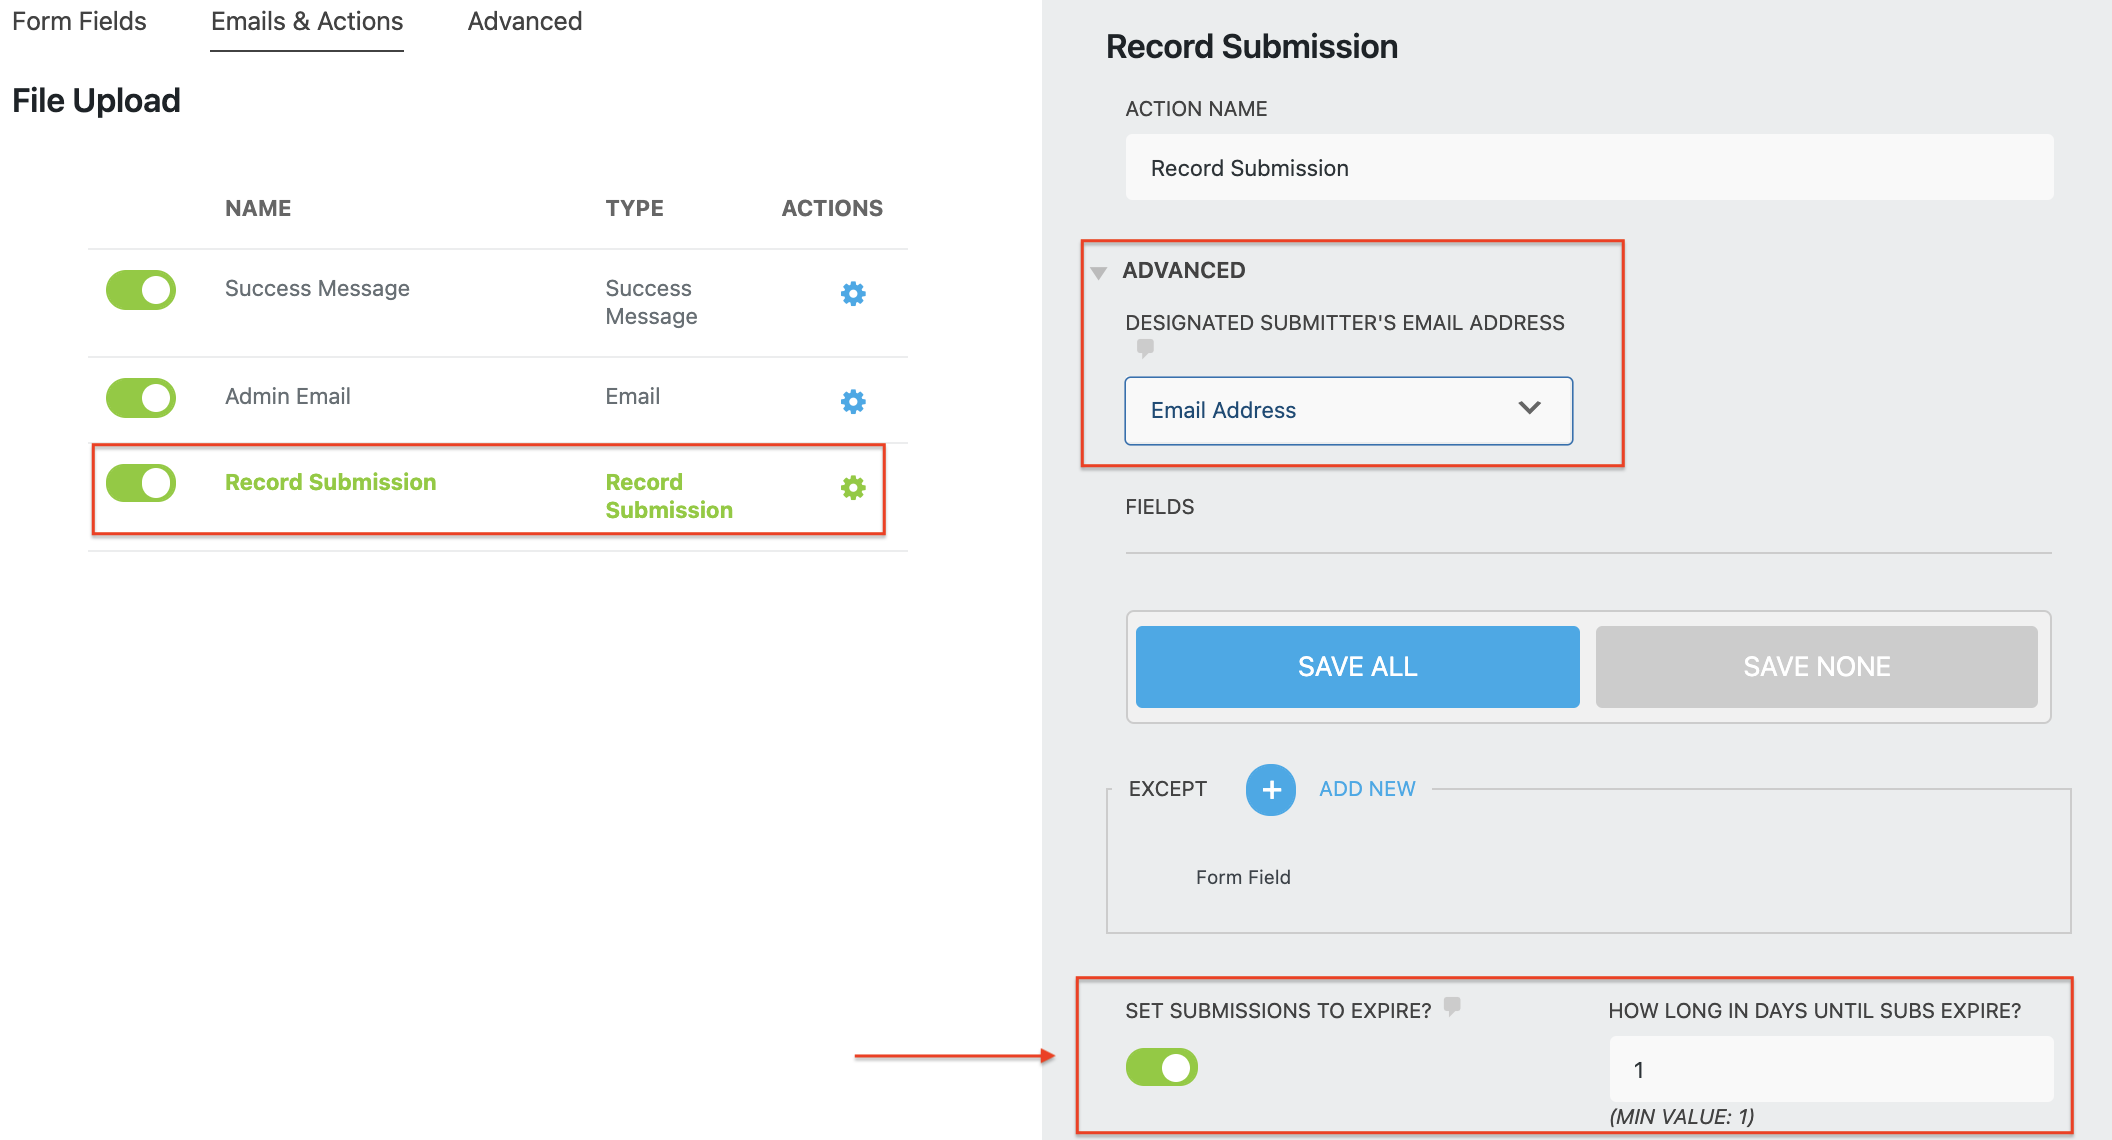Click the Add New link
This screenshot has height=1140, width=2112.
coord(1367,789)
